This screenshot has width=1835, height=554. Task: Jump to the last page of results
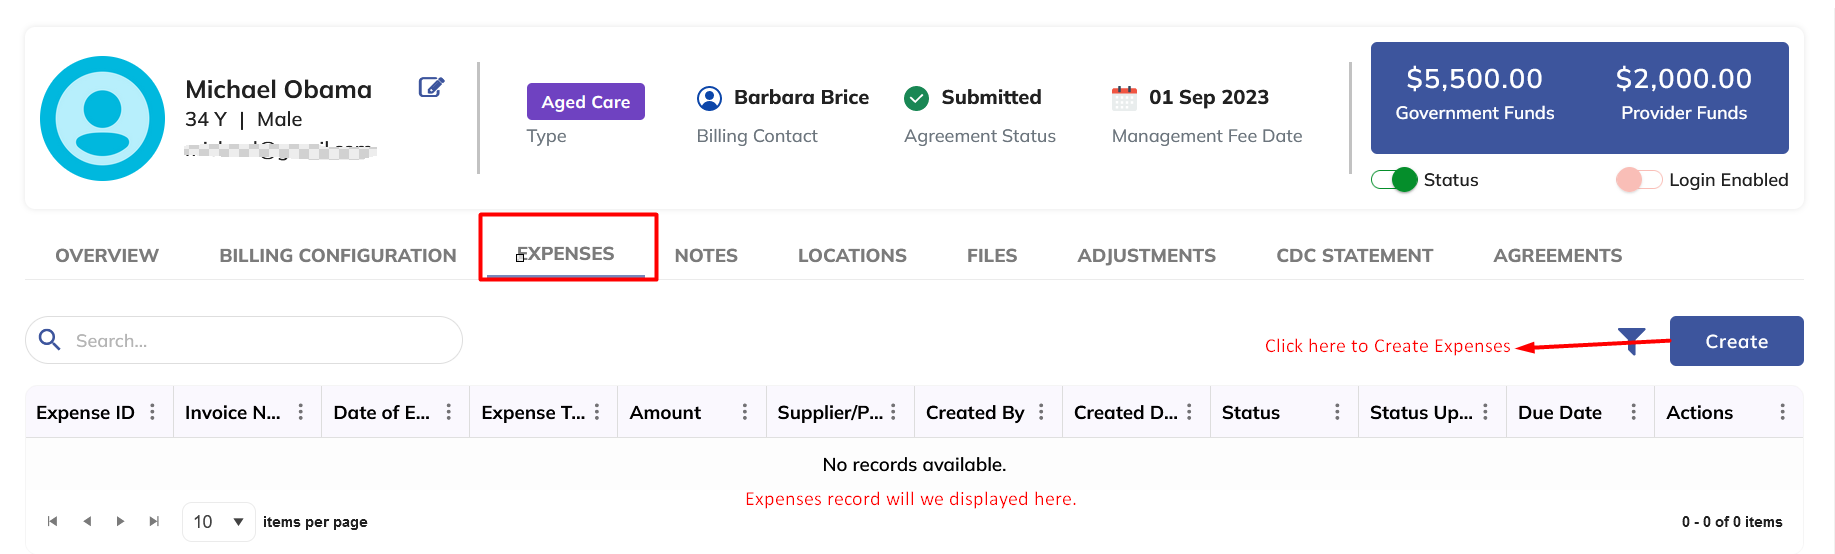(x=154, y=521)
